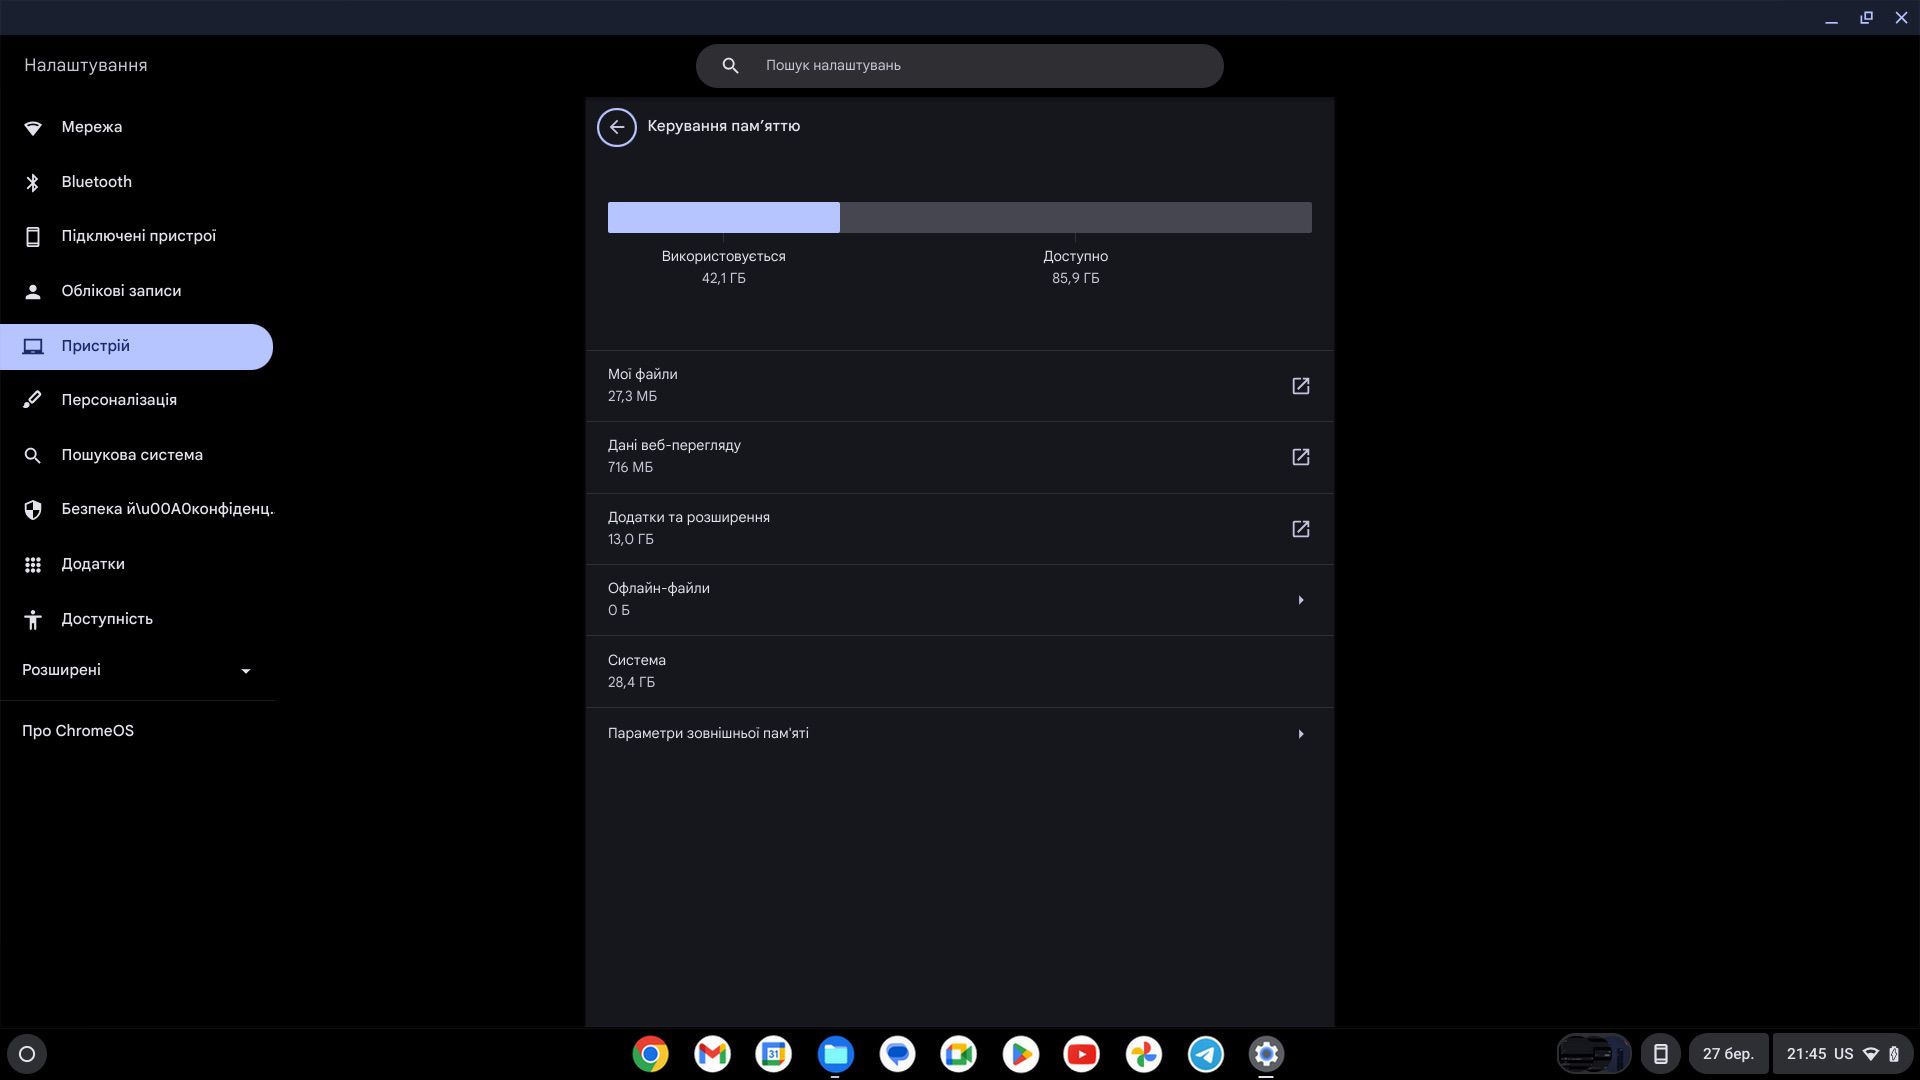Select Додатки from sidebar menu
The width and height of the screenshot is (1920, 1080).
tap(92, 564)
